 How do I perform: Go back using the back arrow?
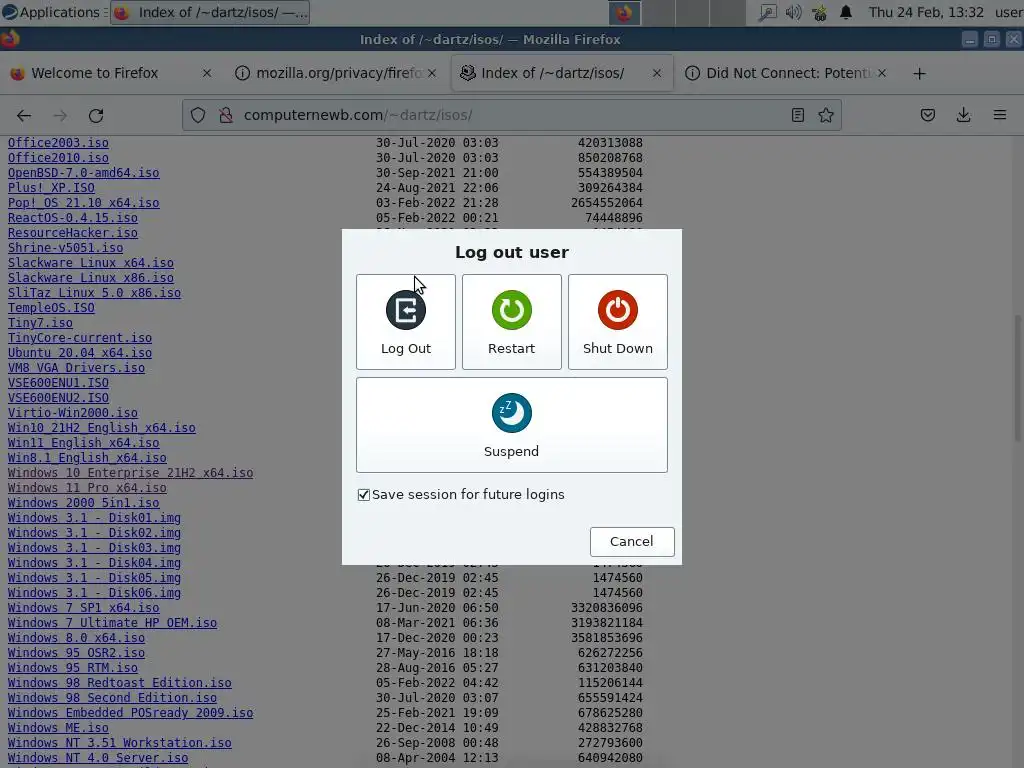pyautogui.click(x=24, y=116)
